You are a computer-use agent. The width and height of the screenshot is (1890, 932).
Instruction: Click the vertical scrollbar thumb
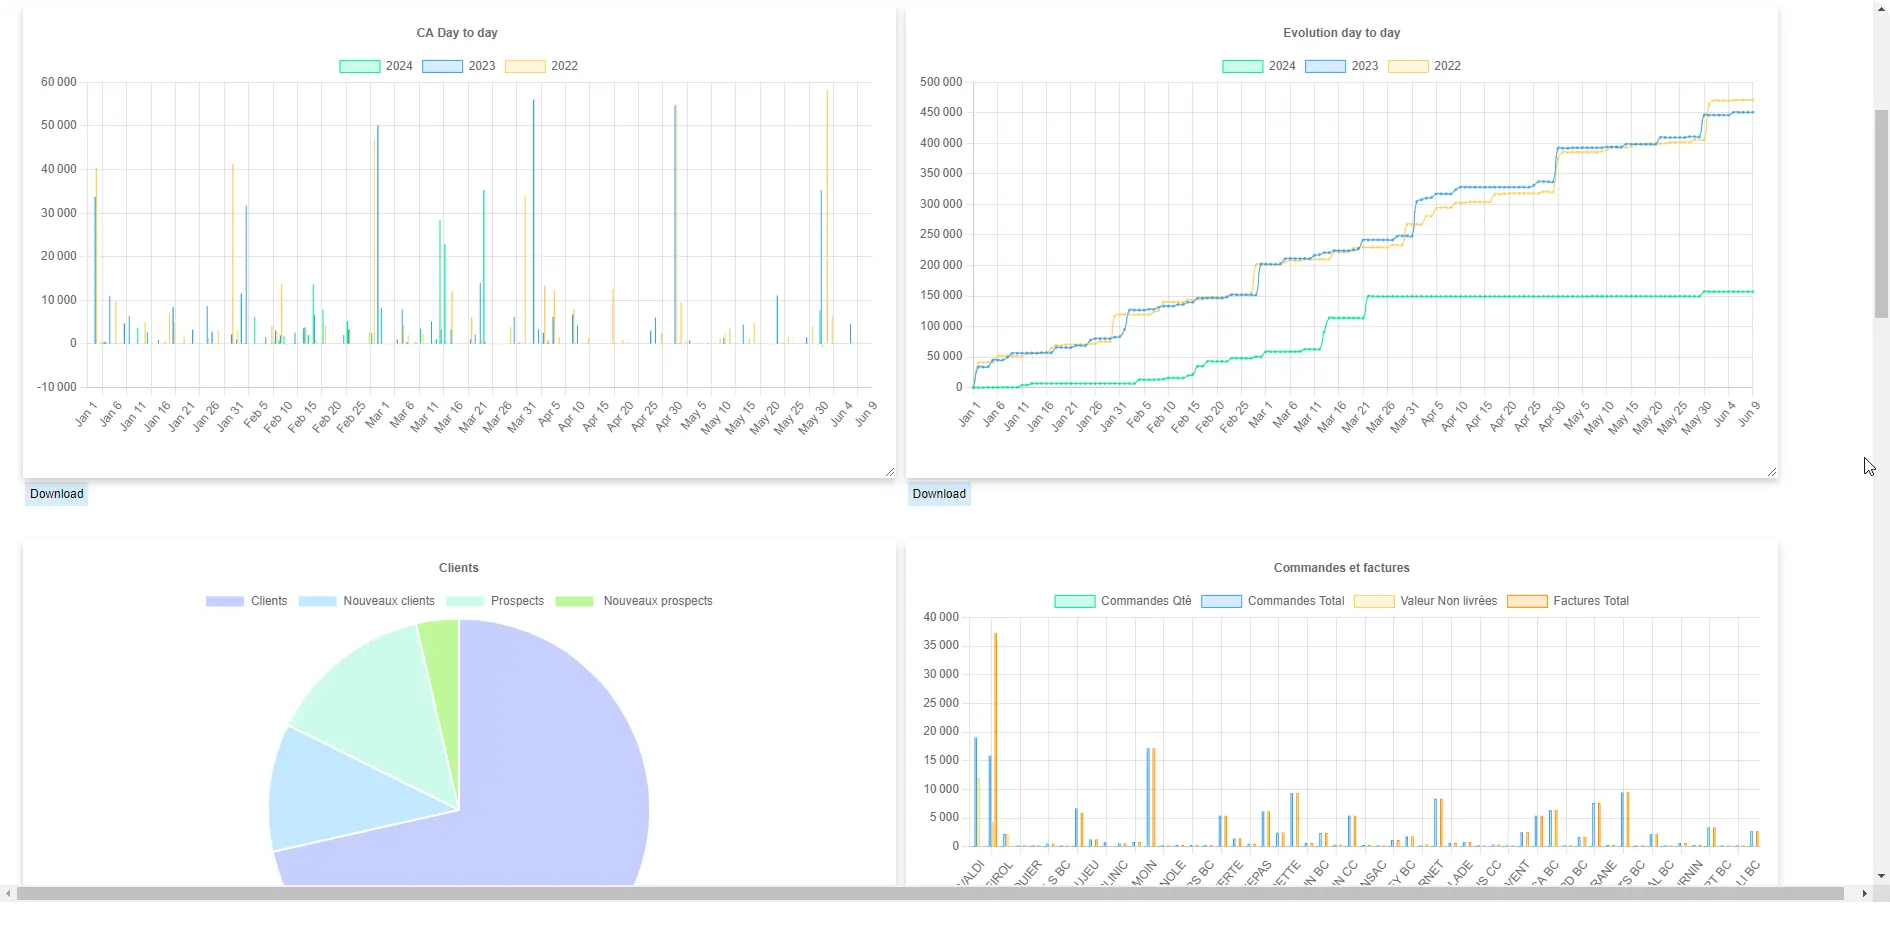1881,214
